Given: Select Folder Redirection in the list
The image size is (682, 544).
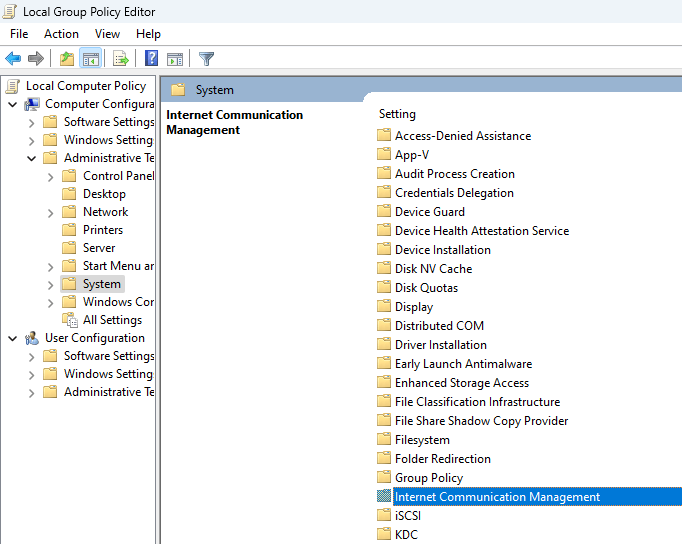Looking at the screenshot, I should pyautogui.click(x=443, y=459).
